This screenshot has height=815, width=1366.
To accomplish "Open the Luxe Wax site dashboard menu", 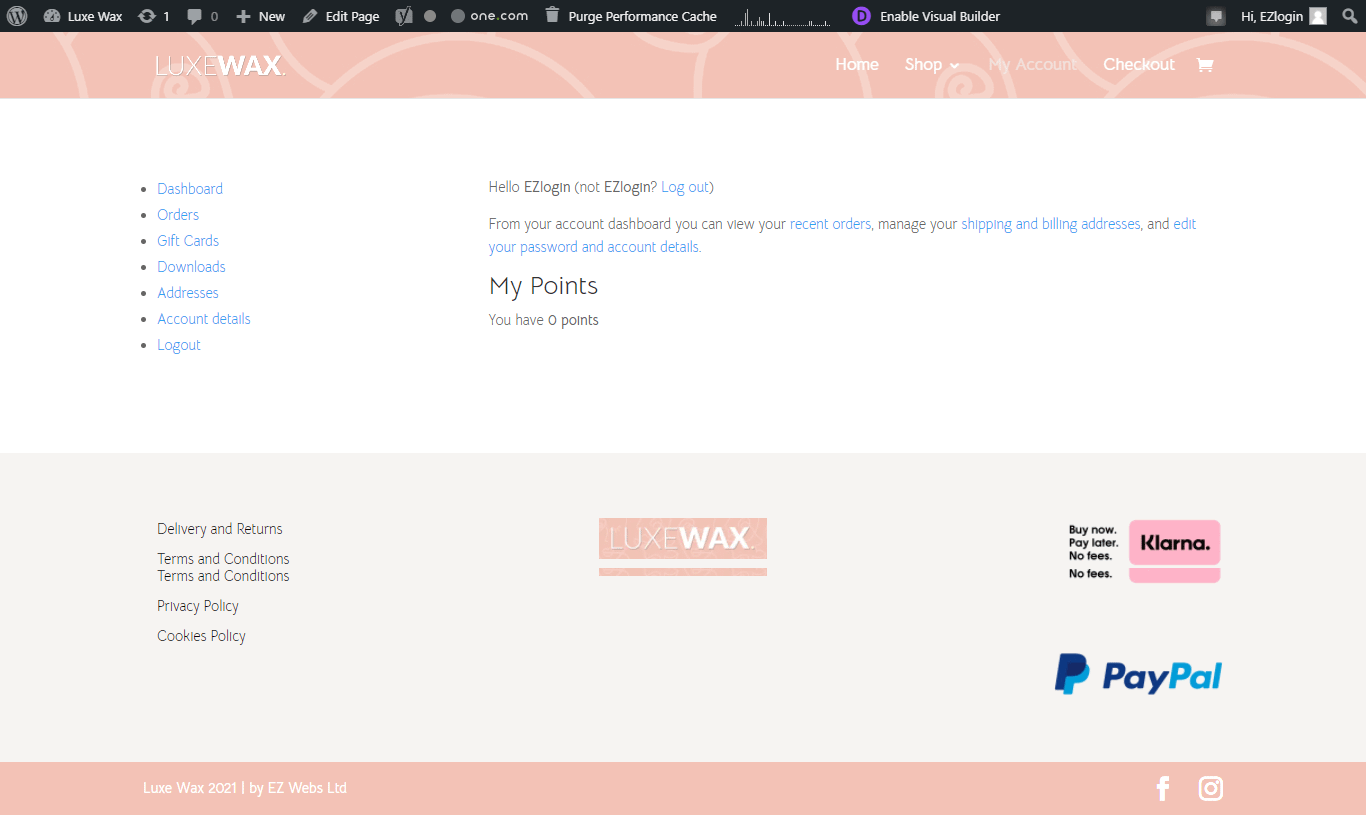I will 83,16.
